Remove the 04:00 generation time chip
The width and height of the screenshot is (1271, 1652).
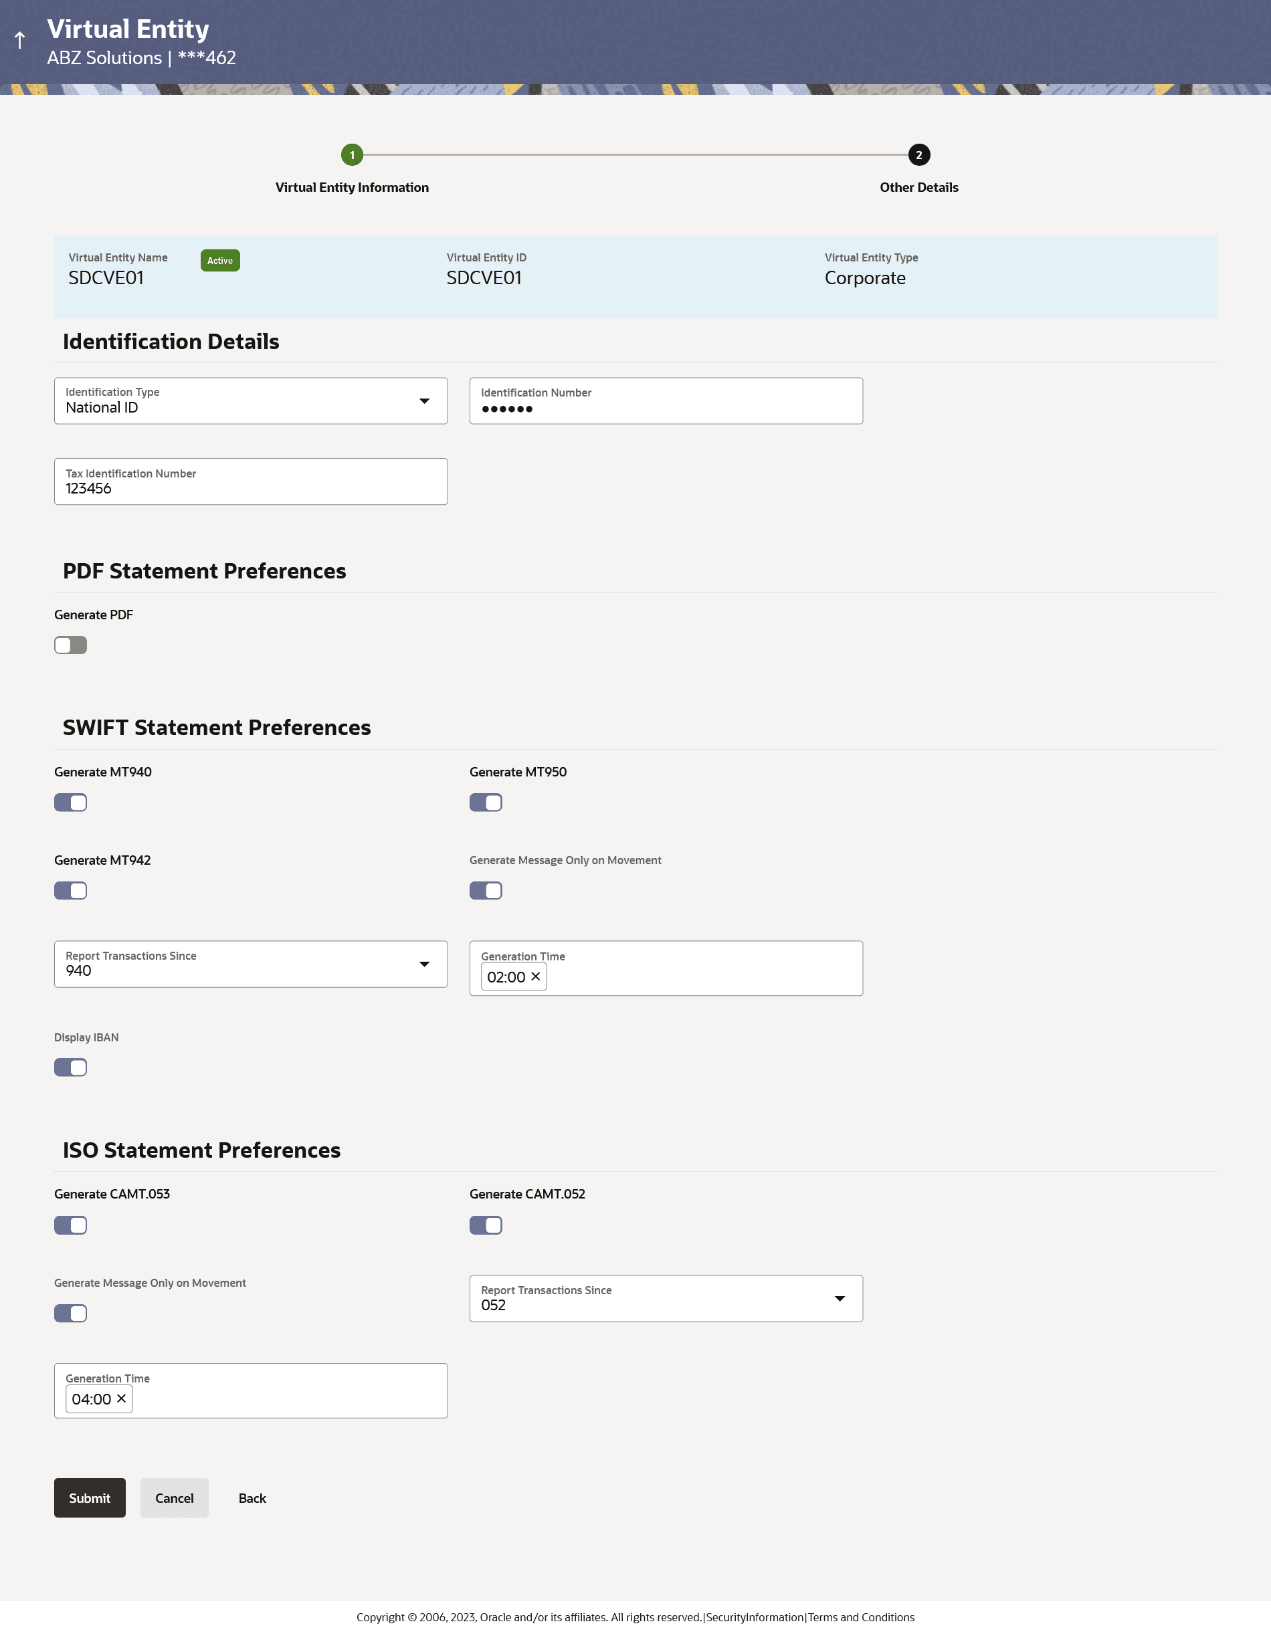pyautogui.click(x=121, y=1399)
